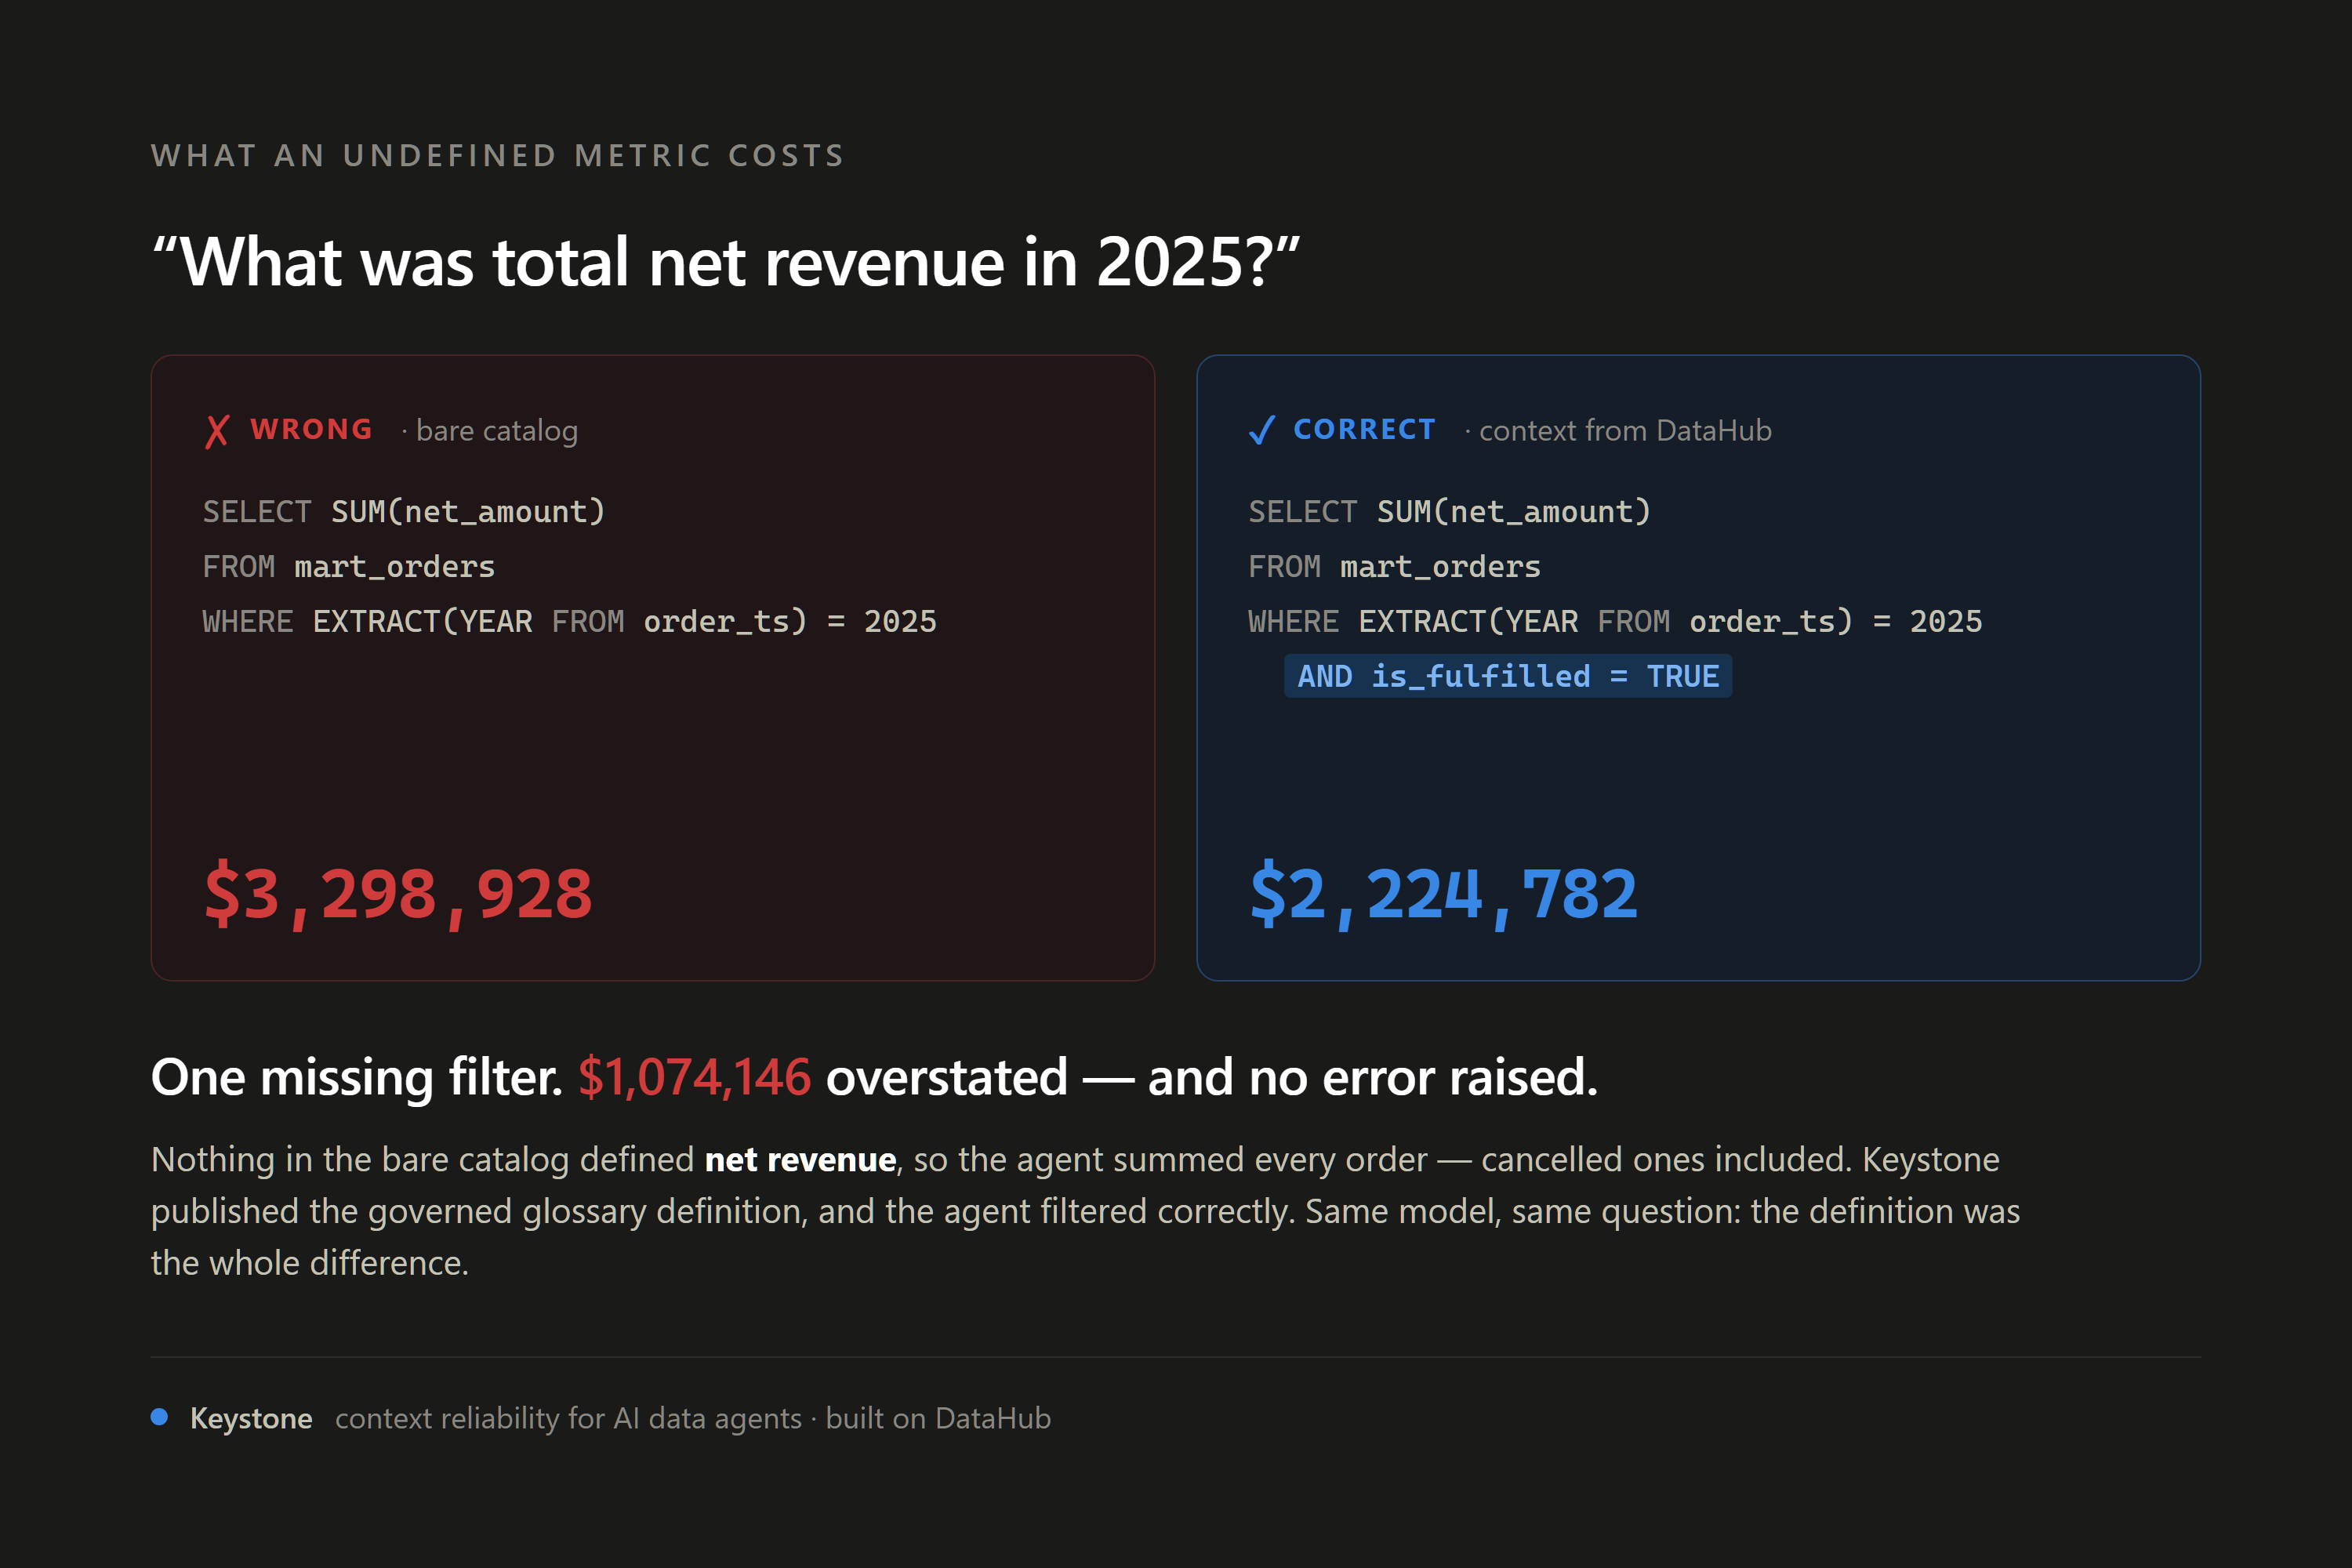Click the "built on DataHub" footer text
2352x1568 pixels.
(938, 1418)
